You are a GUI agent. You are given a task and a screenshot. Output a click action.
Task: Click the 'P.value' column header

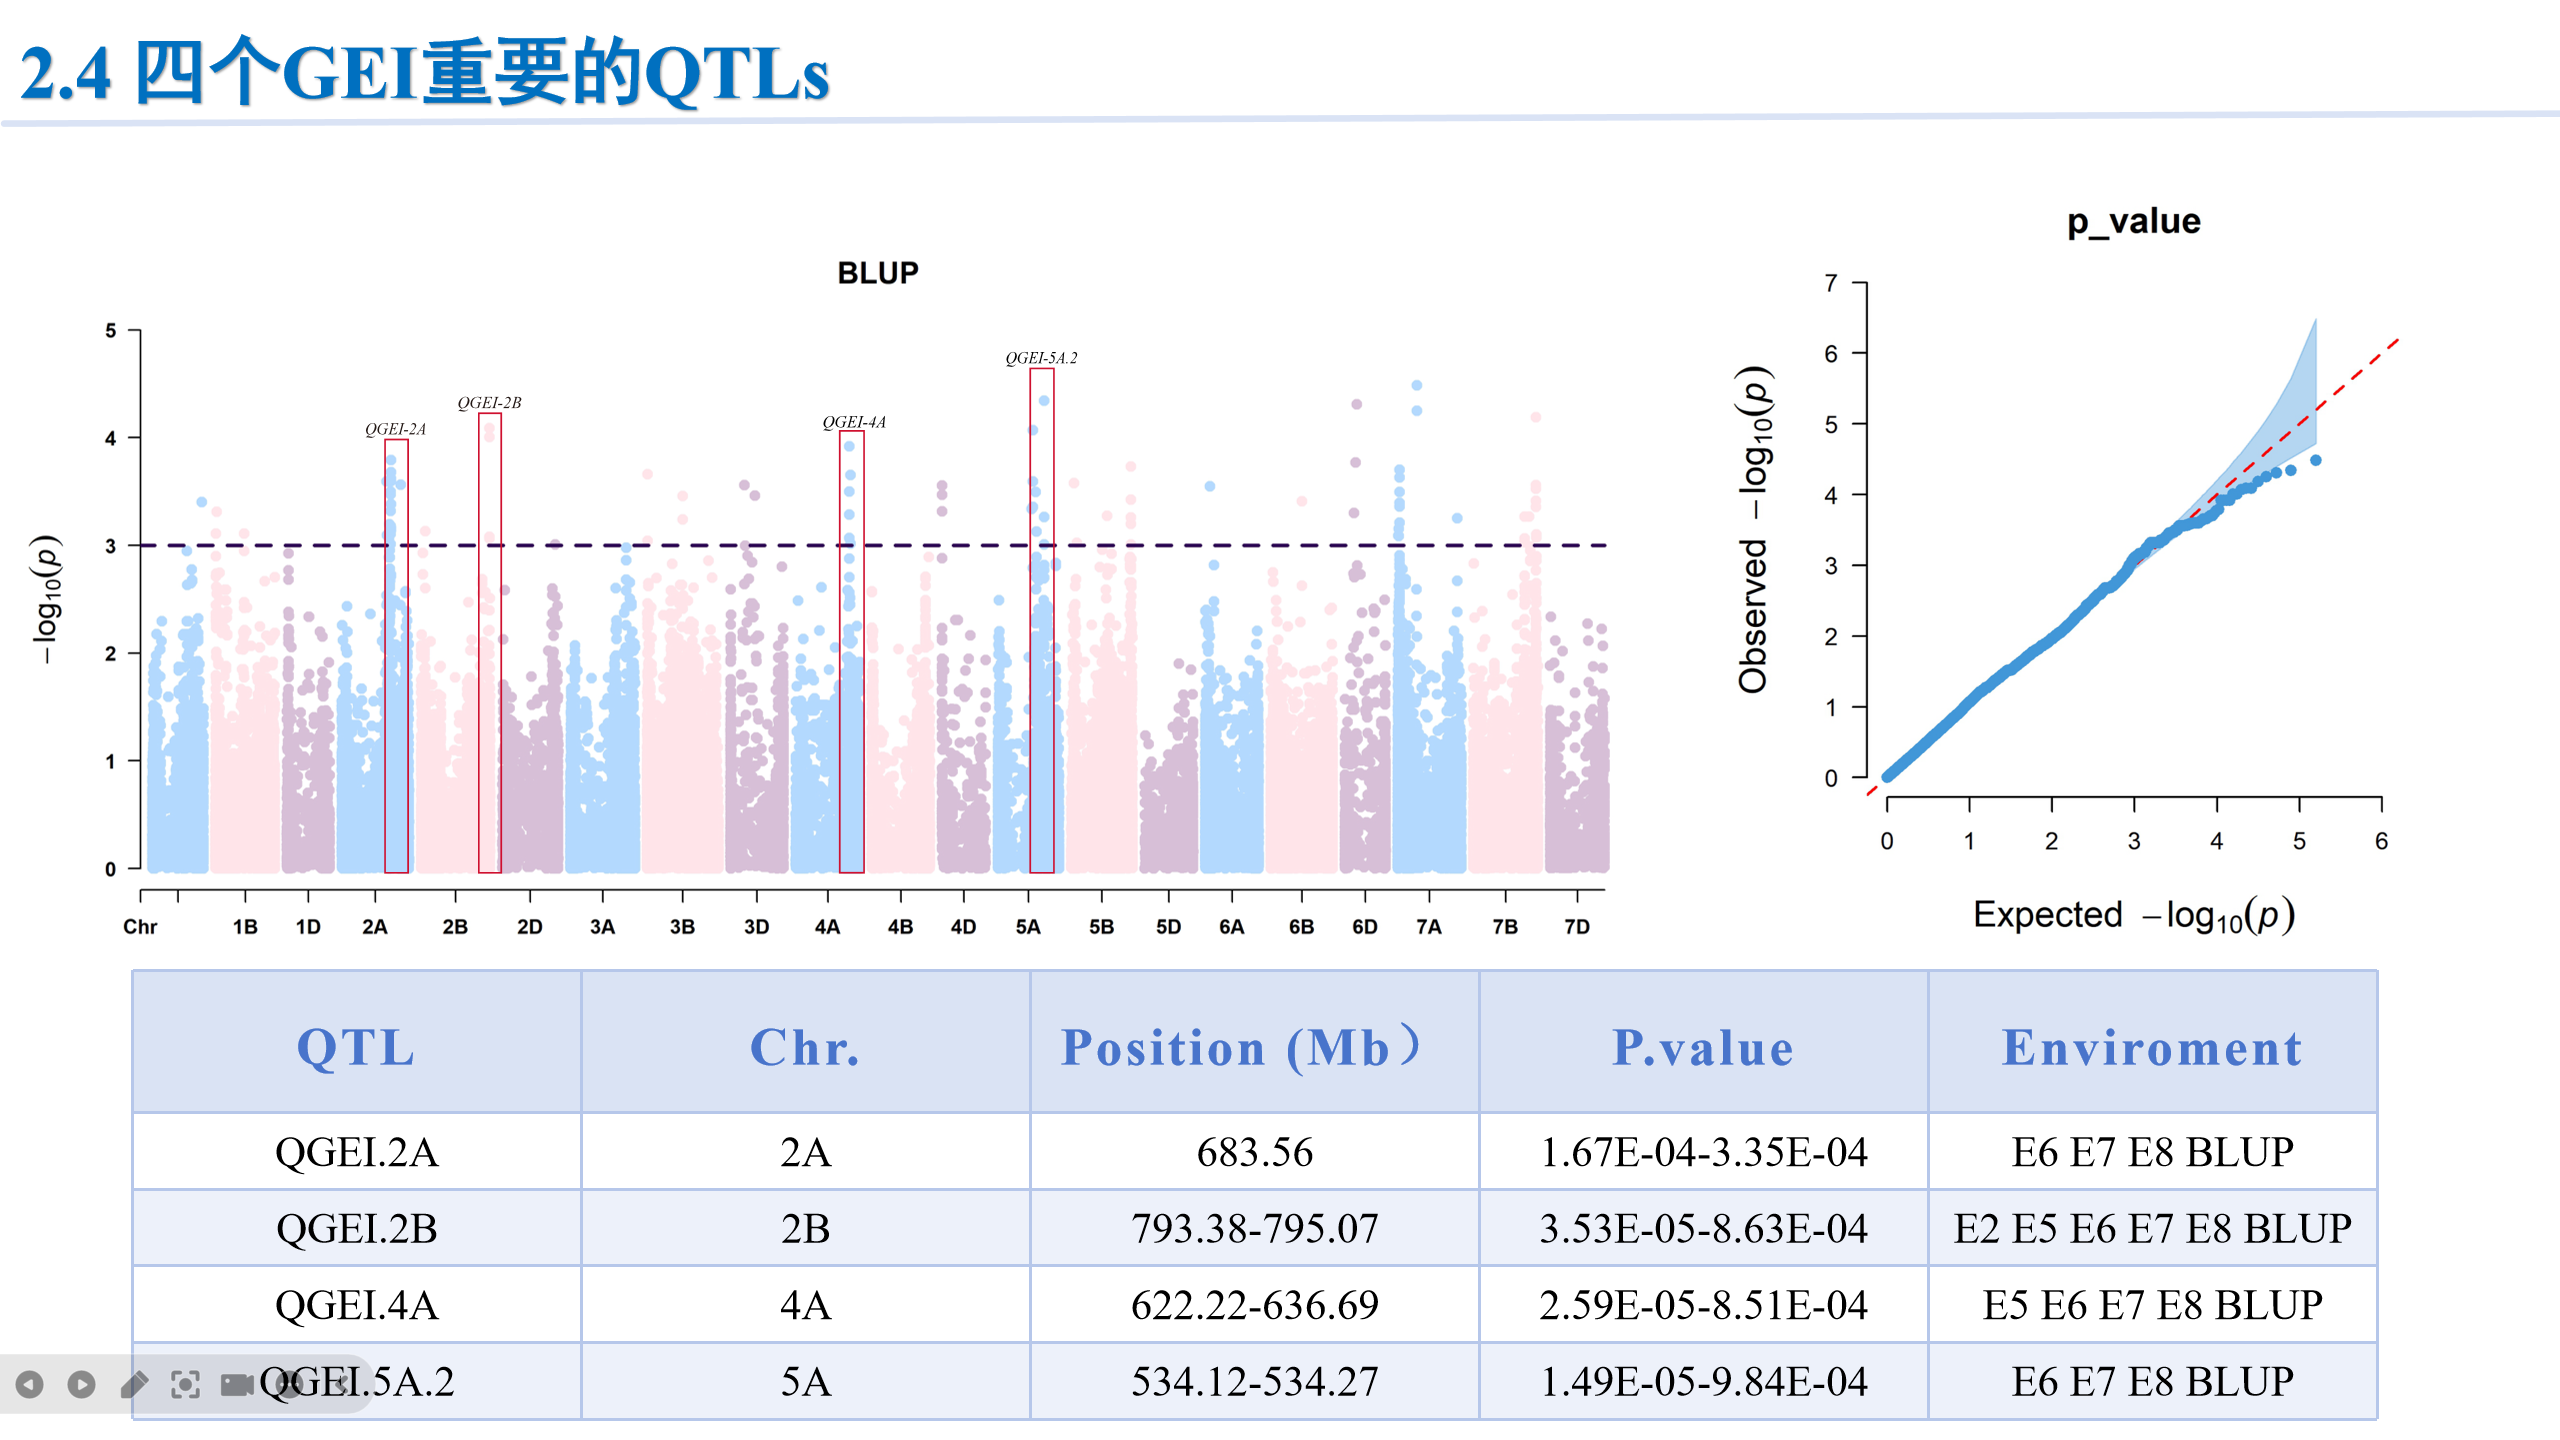pyautogui.click(x=1702, y=1047)
